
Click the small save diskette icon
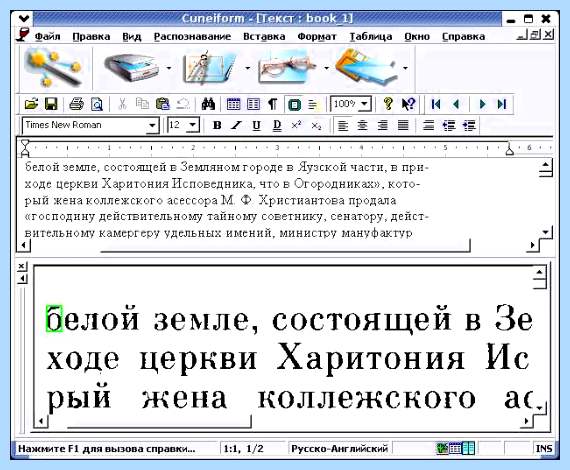[x=51, y=104]
